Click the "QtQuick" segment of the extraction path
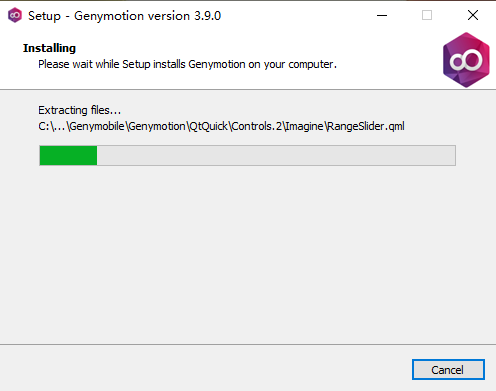This screenshot has width=496, height=391. pos(209,126)
